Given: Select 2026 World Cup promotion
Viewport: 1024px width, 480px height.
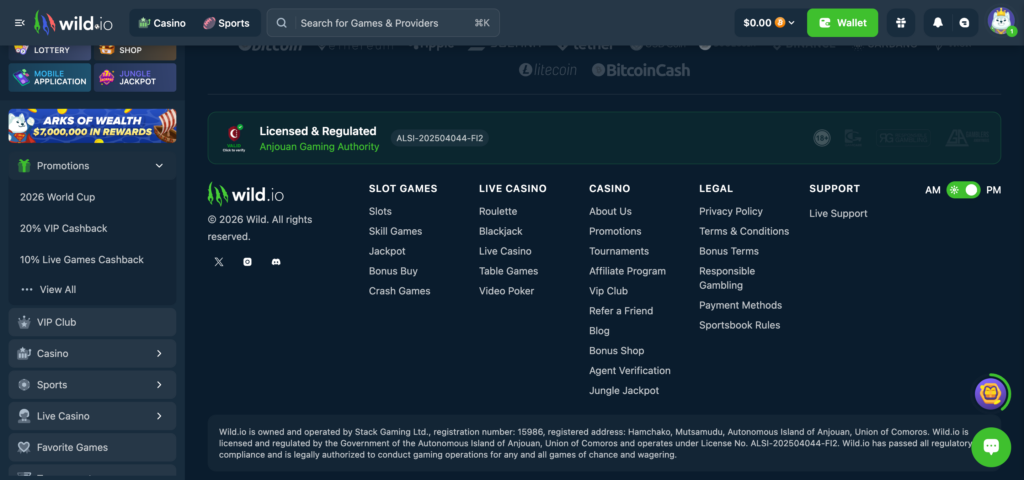Looking at the screenshot, I should click(x=57, y=197).
